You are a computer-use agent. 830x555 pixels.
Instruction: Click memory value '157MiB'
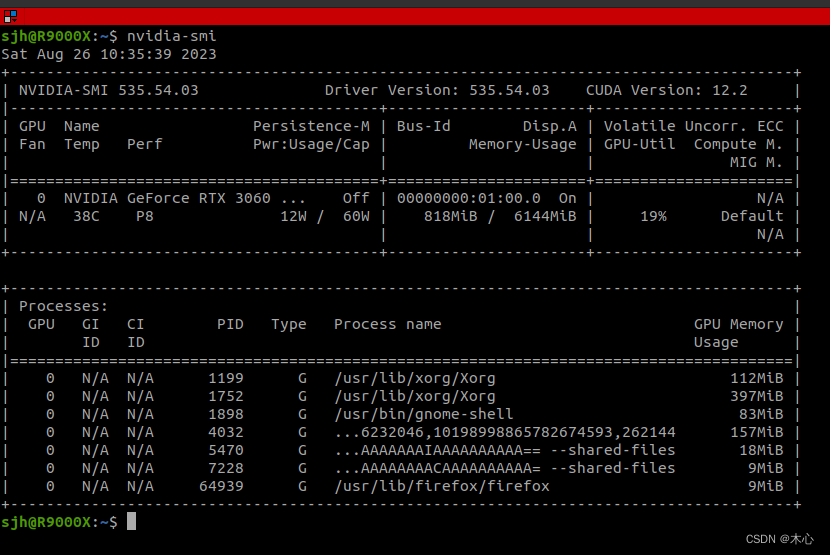point(756,433)
